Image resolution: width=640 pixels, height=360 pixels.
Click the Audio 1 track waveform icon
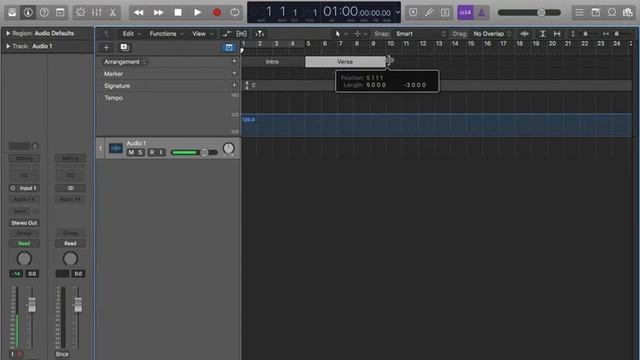[116, 148]
